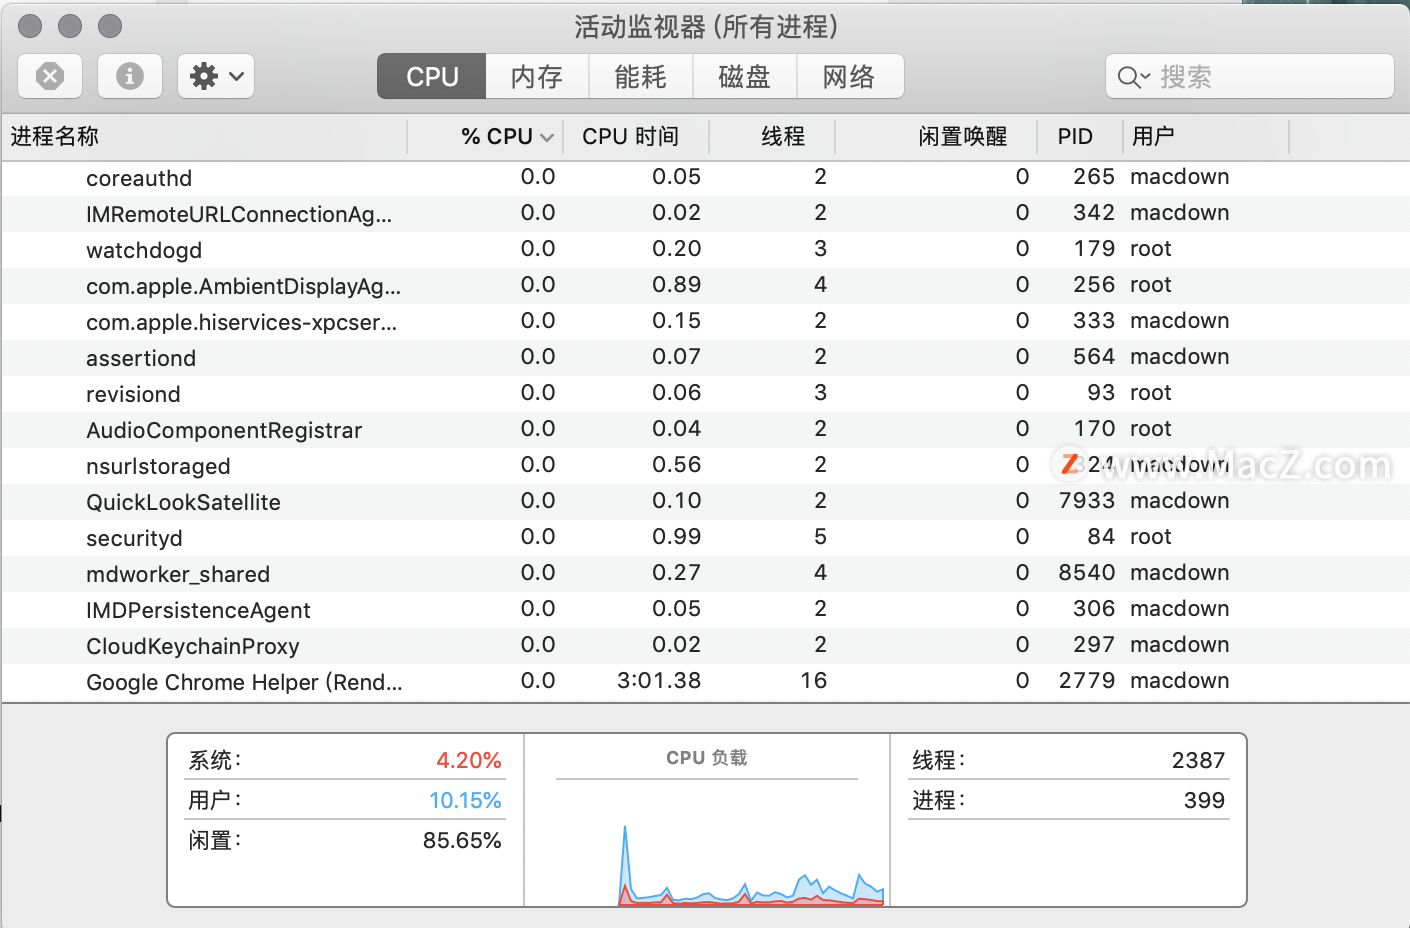Click CPU time 0.99 for securityd
This screenshot has width=1410, height=928.
tap(676, 537)
